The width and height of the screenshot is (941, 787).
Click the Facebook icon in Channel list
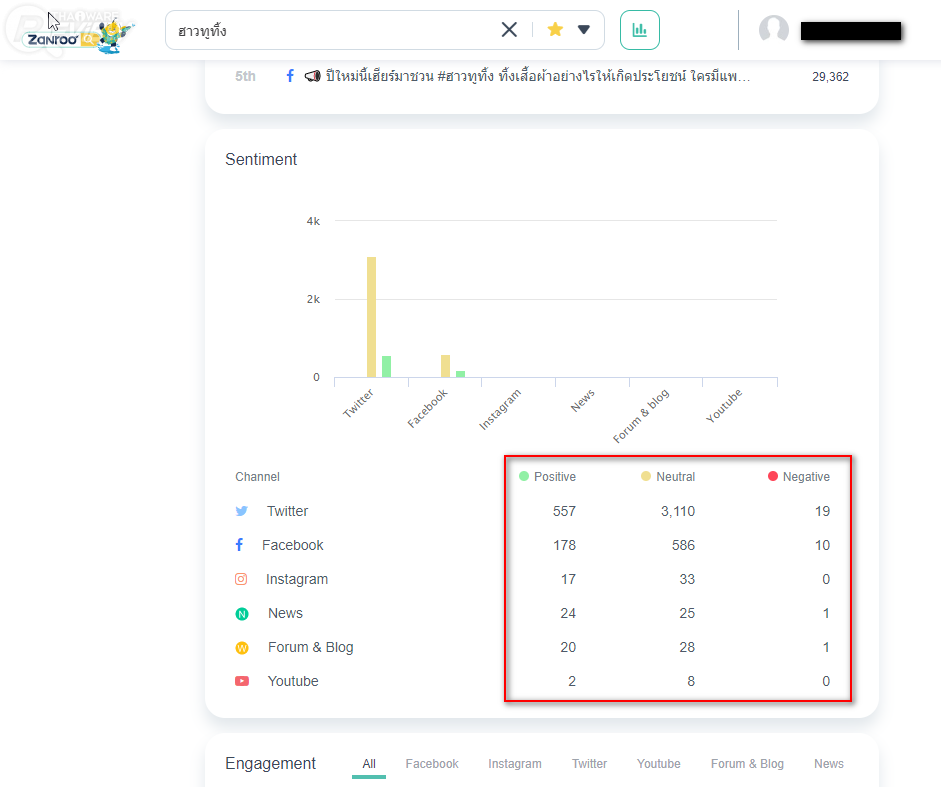239,544
